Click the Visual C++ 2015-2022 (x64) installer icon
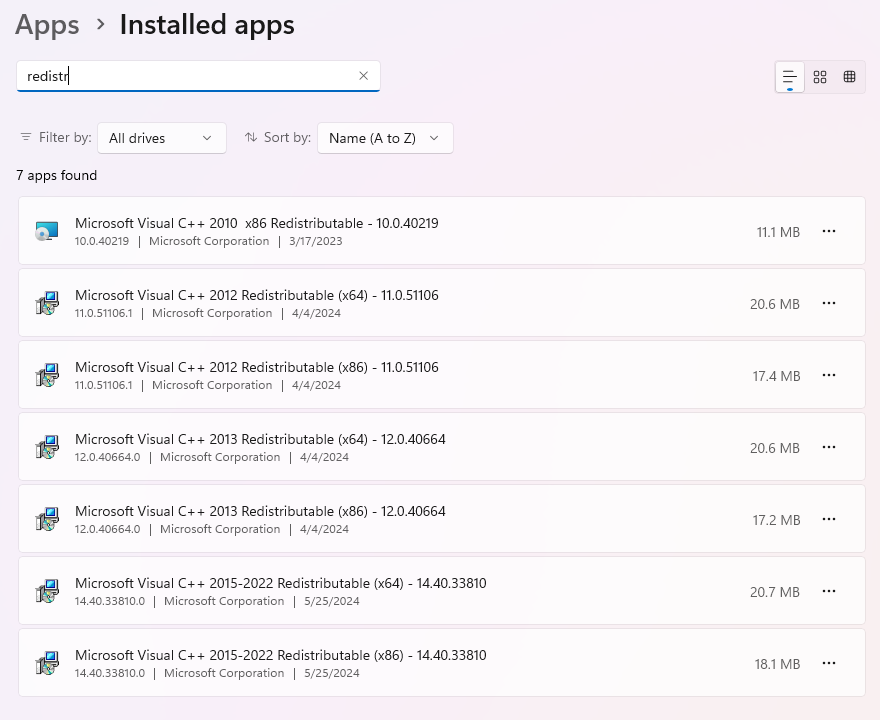The height and width of the screenshot is (720, 880). pyautogui.click(x=46, y=591)
